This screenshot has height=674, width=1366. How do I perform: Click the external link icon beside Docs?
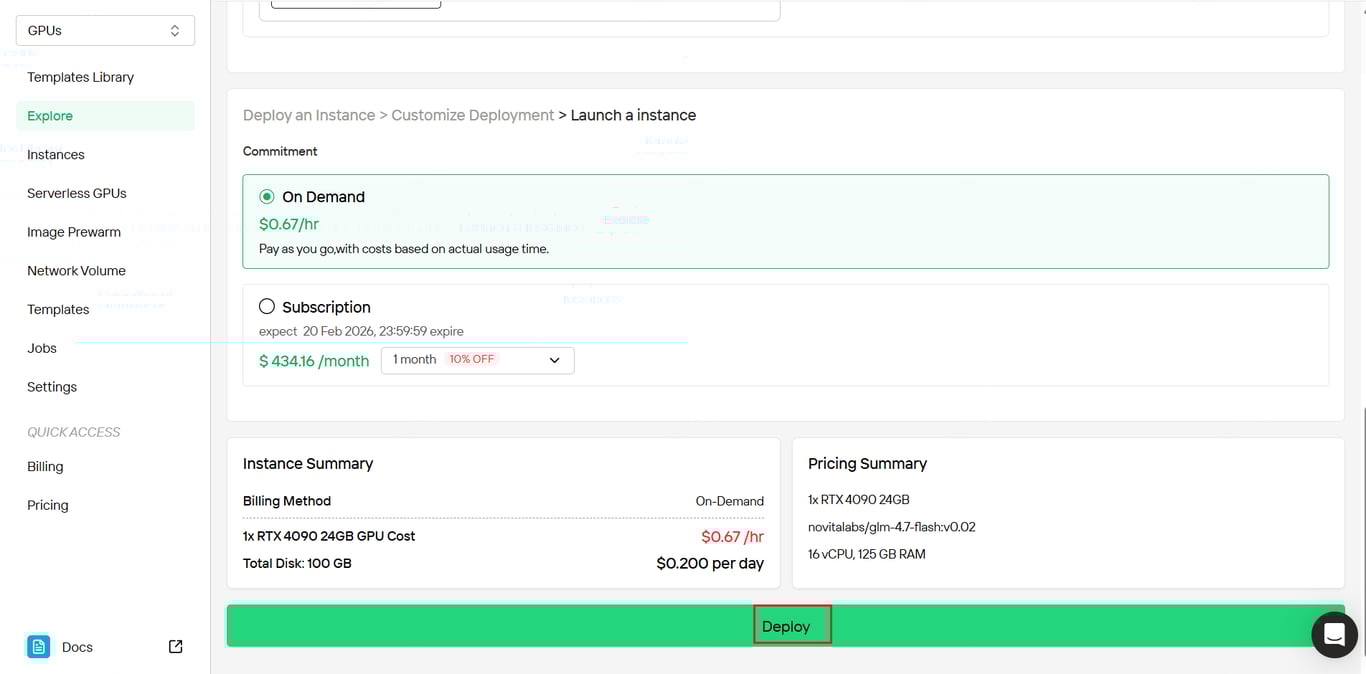[175, 647]
